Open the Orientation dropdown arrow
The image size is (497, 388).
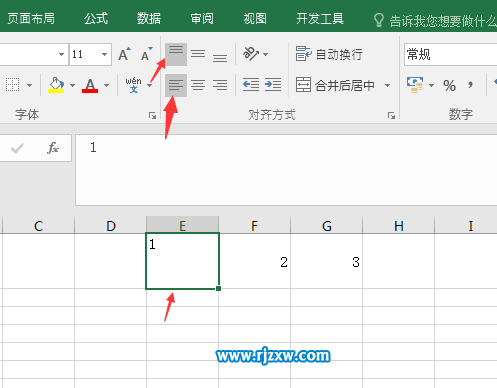click(x=266, y=54)
